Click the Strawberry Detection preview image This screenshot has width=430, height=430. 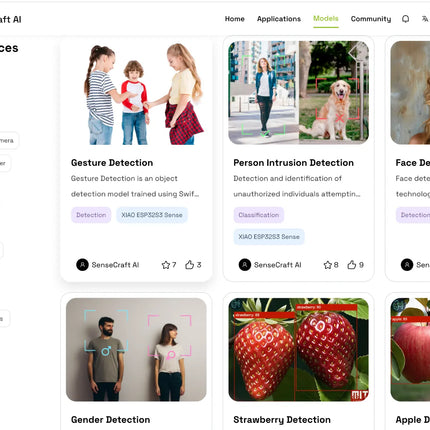point(299,350)
